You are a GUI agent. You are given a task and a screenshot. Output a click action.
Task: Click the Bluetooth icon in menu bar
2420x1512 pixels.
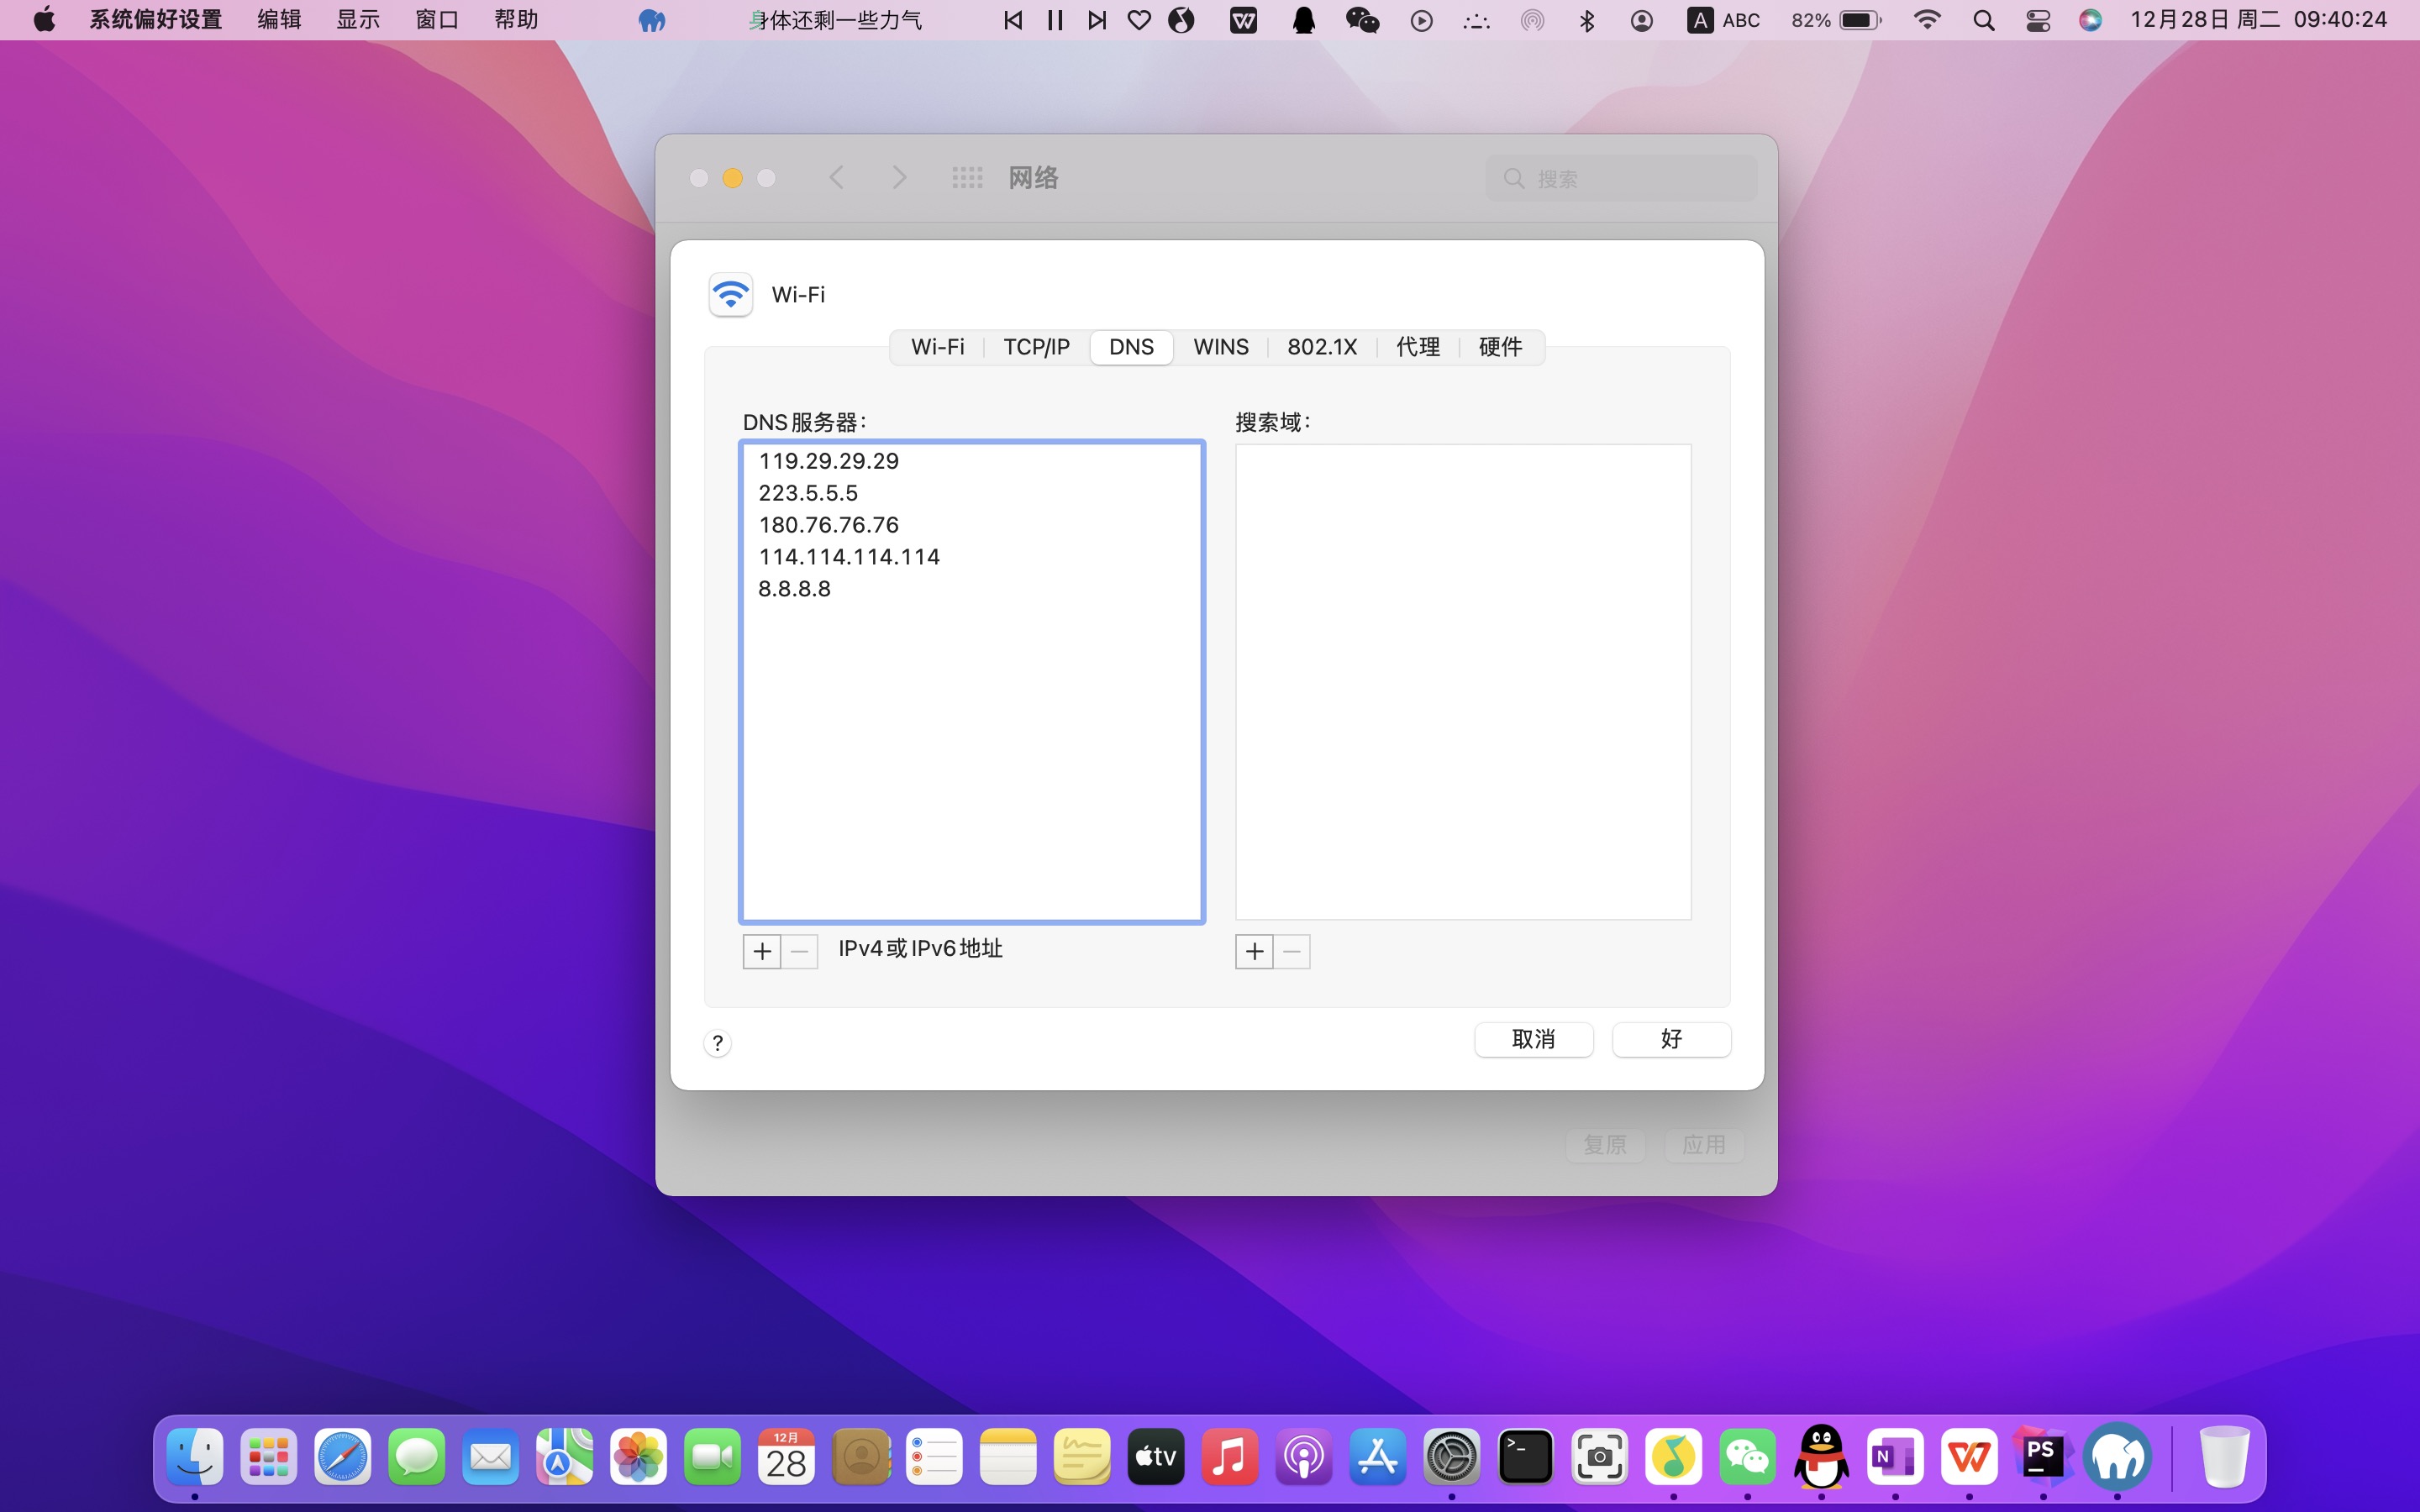coord(1587,20)
